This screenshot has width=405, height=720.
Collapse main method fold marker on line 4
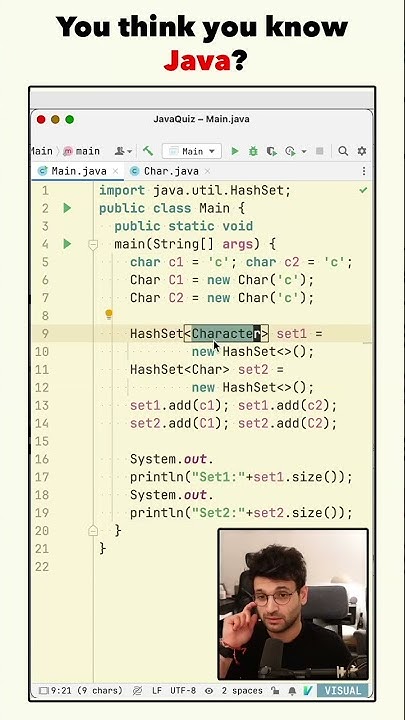(93, 245)
